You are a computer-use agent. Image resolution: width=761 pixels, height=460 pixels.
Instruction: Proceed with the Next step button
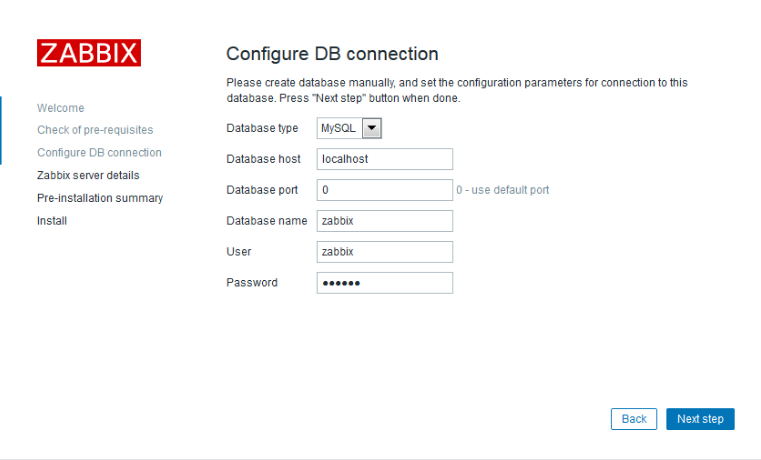click(x=700, y=419)
